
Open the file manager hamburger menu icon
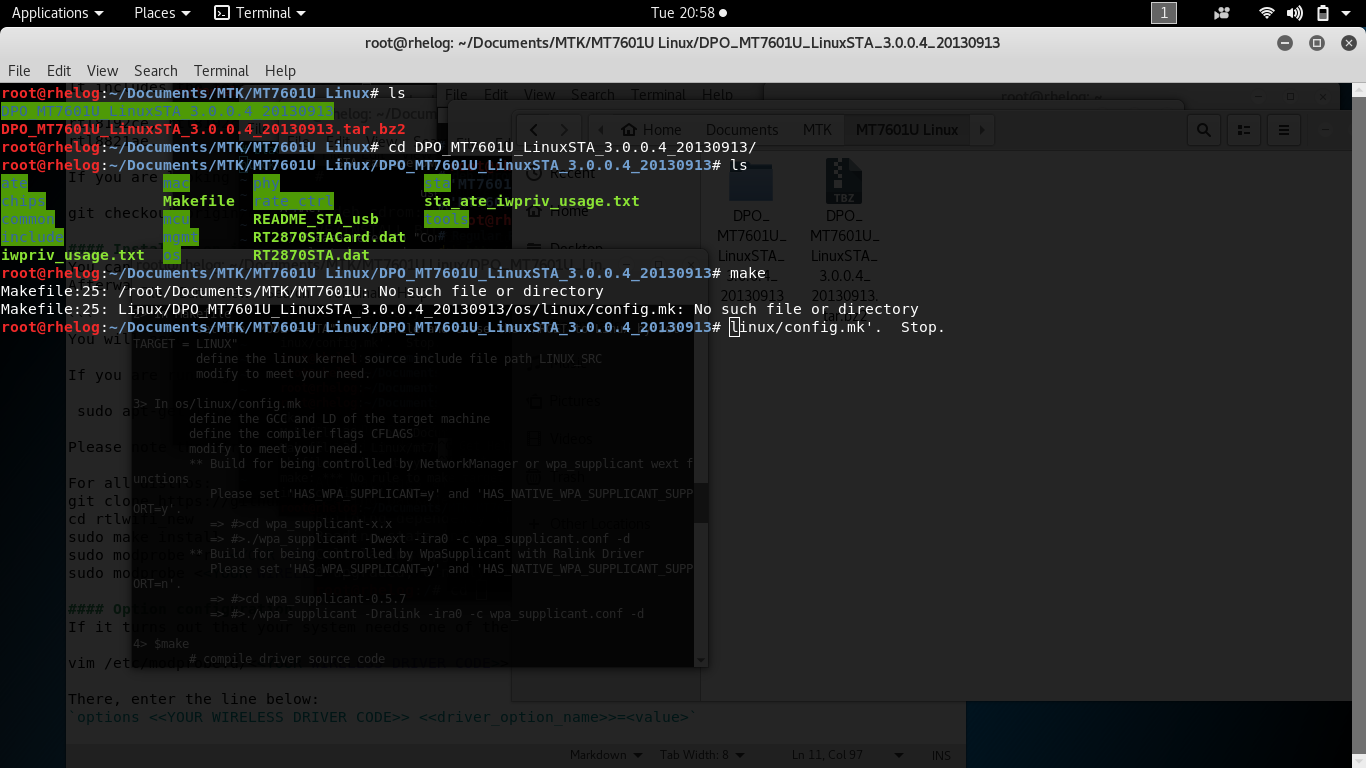pyautogui.click(x=1283, y=130)
